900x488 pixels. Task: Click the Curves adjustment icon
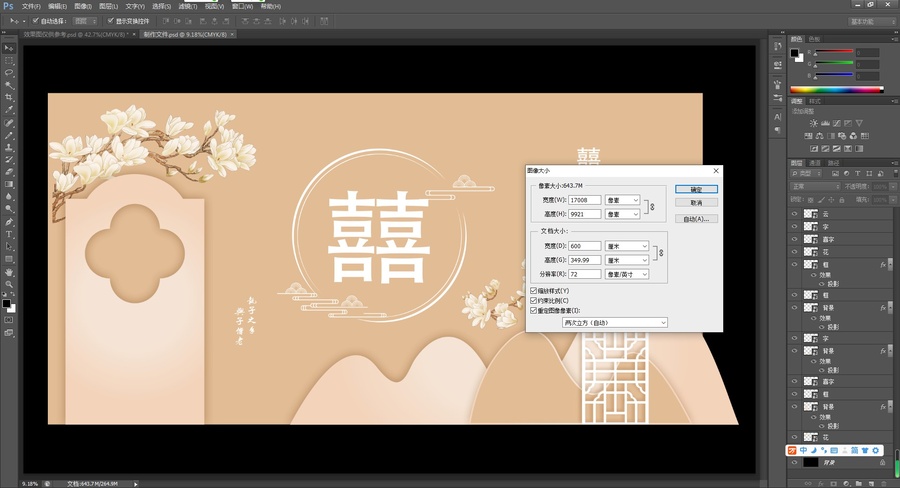click(836, 123)
